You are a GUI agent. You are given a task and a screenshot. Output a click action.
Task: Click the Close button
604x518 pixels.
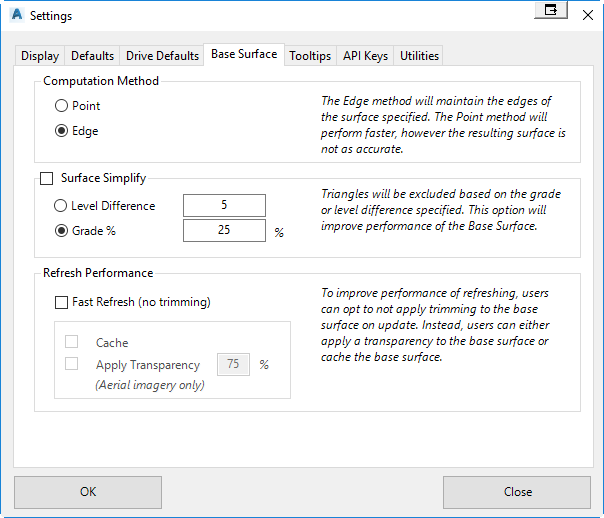[x=517, y=492]
